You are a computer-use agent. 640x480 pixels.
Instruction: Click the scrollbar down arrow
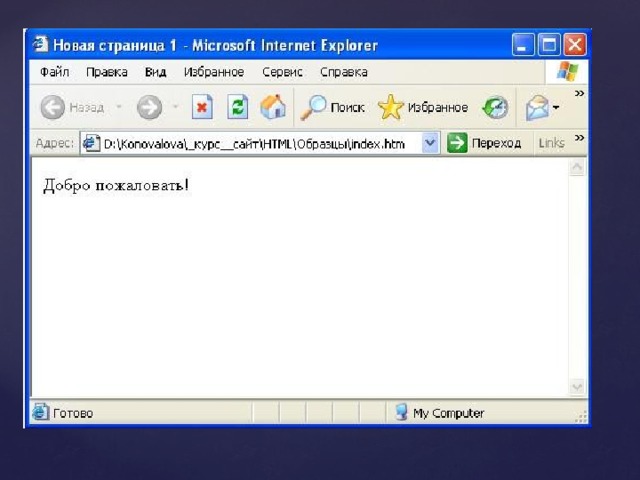pos(577,387)
